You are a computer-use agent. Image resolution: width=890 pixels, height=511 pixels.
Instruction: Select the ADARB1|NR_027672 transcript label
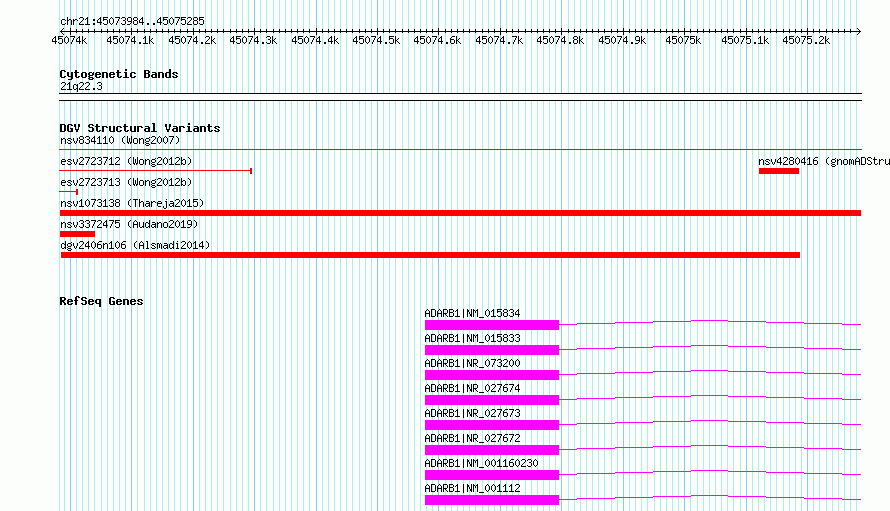(x=472, y=438)
